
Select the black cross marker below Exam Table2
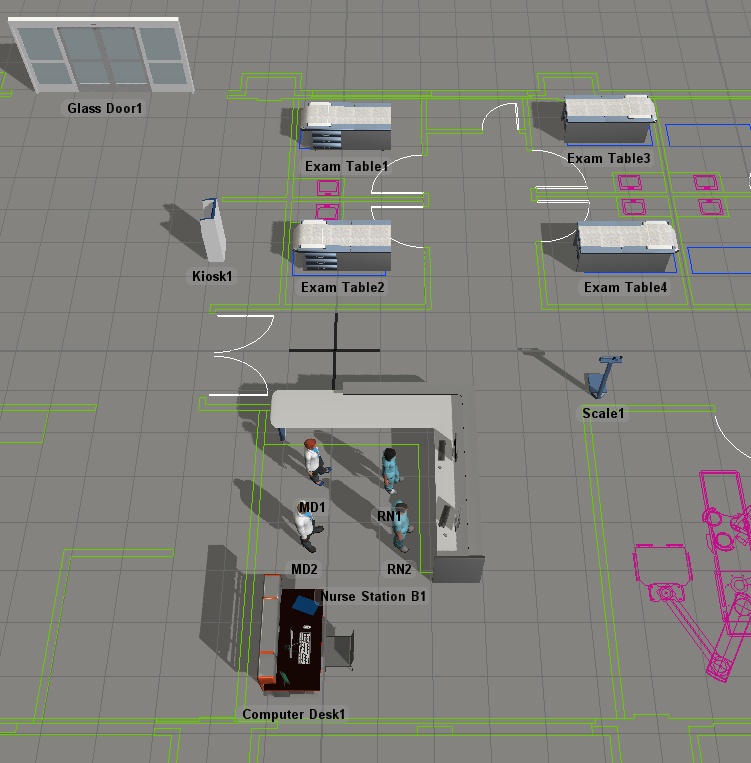(335, 350)
